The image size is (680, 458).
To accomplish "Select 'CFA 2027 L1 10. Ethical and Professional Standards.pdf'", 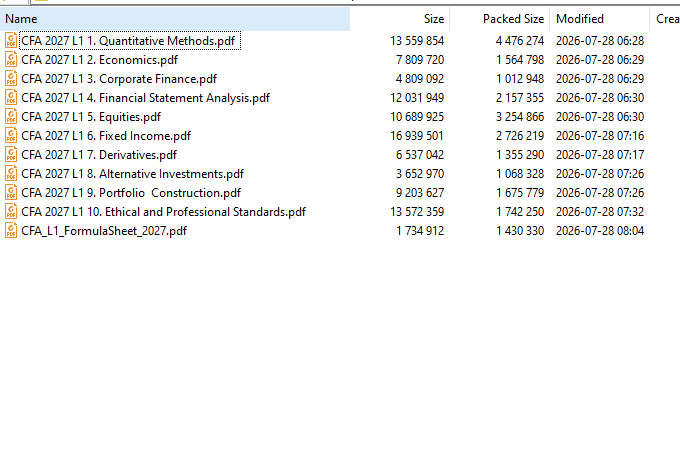I will [x=163, y=212].
